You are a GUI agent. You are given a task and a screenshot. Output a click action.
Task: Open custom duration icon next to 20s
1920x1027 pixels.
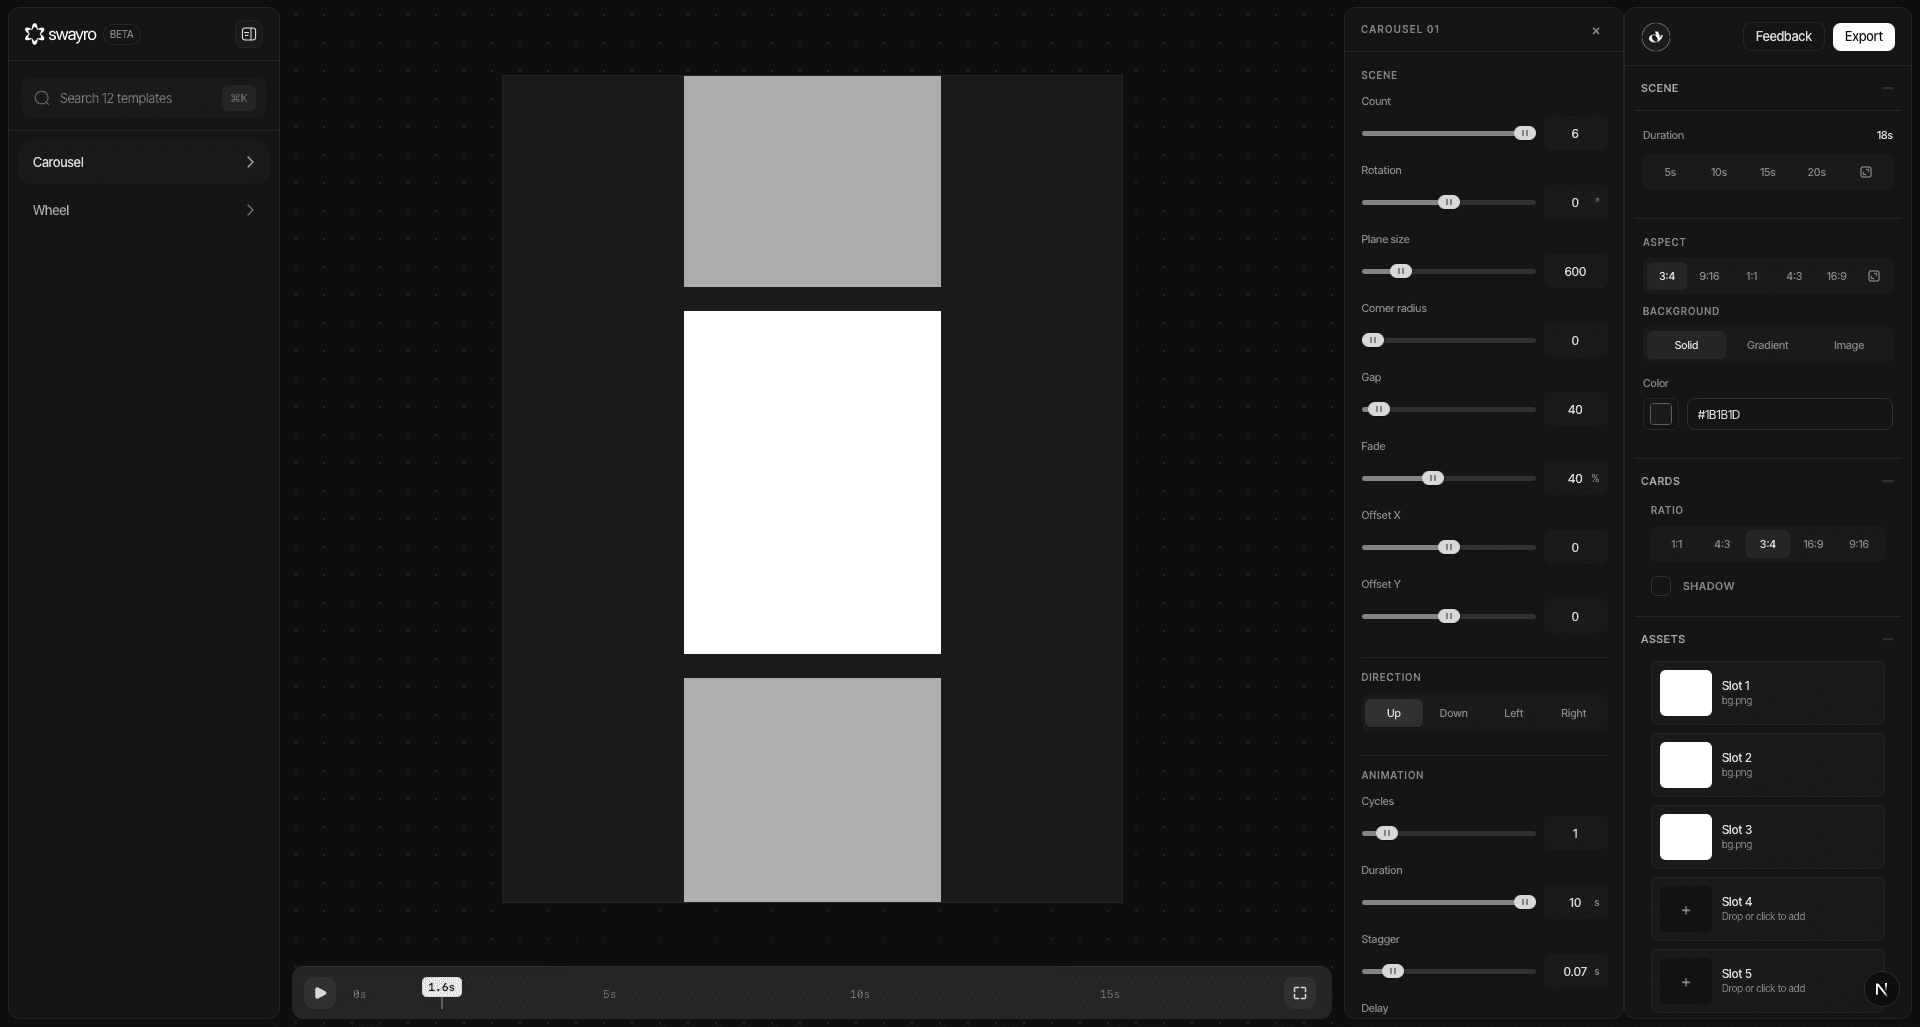tap(1866, 172)
